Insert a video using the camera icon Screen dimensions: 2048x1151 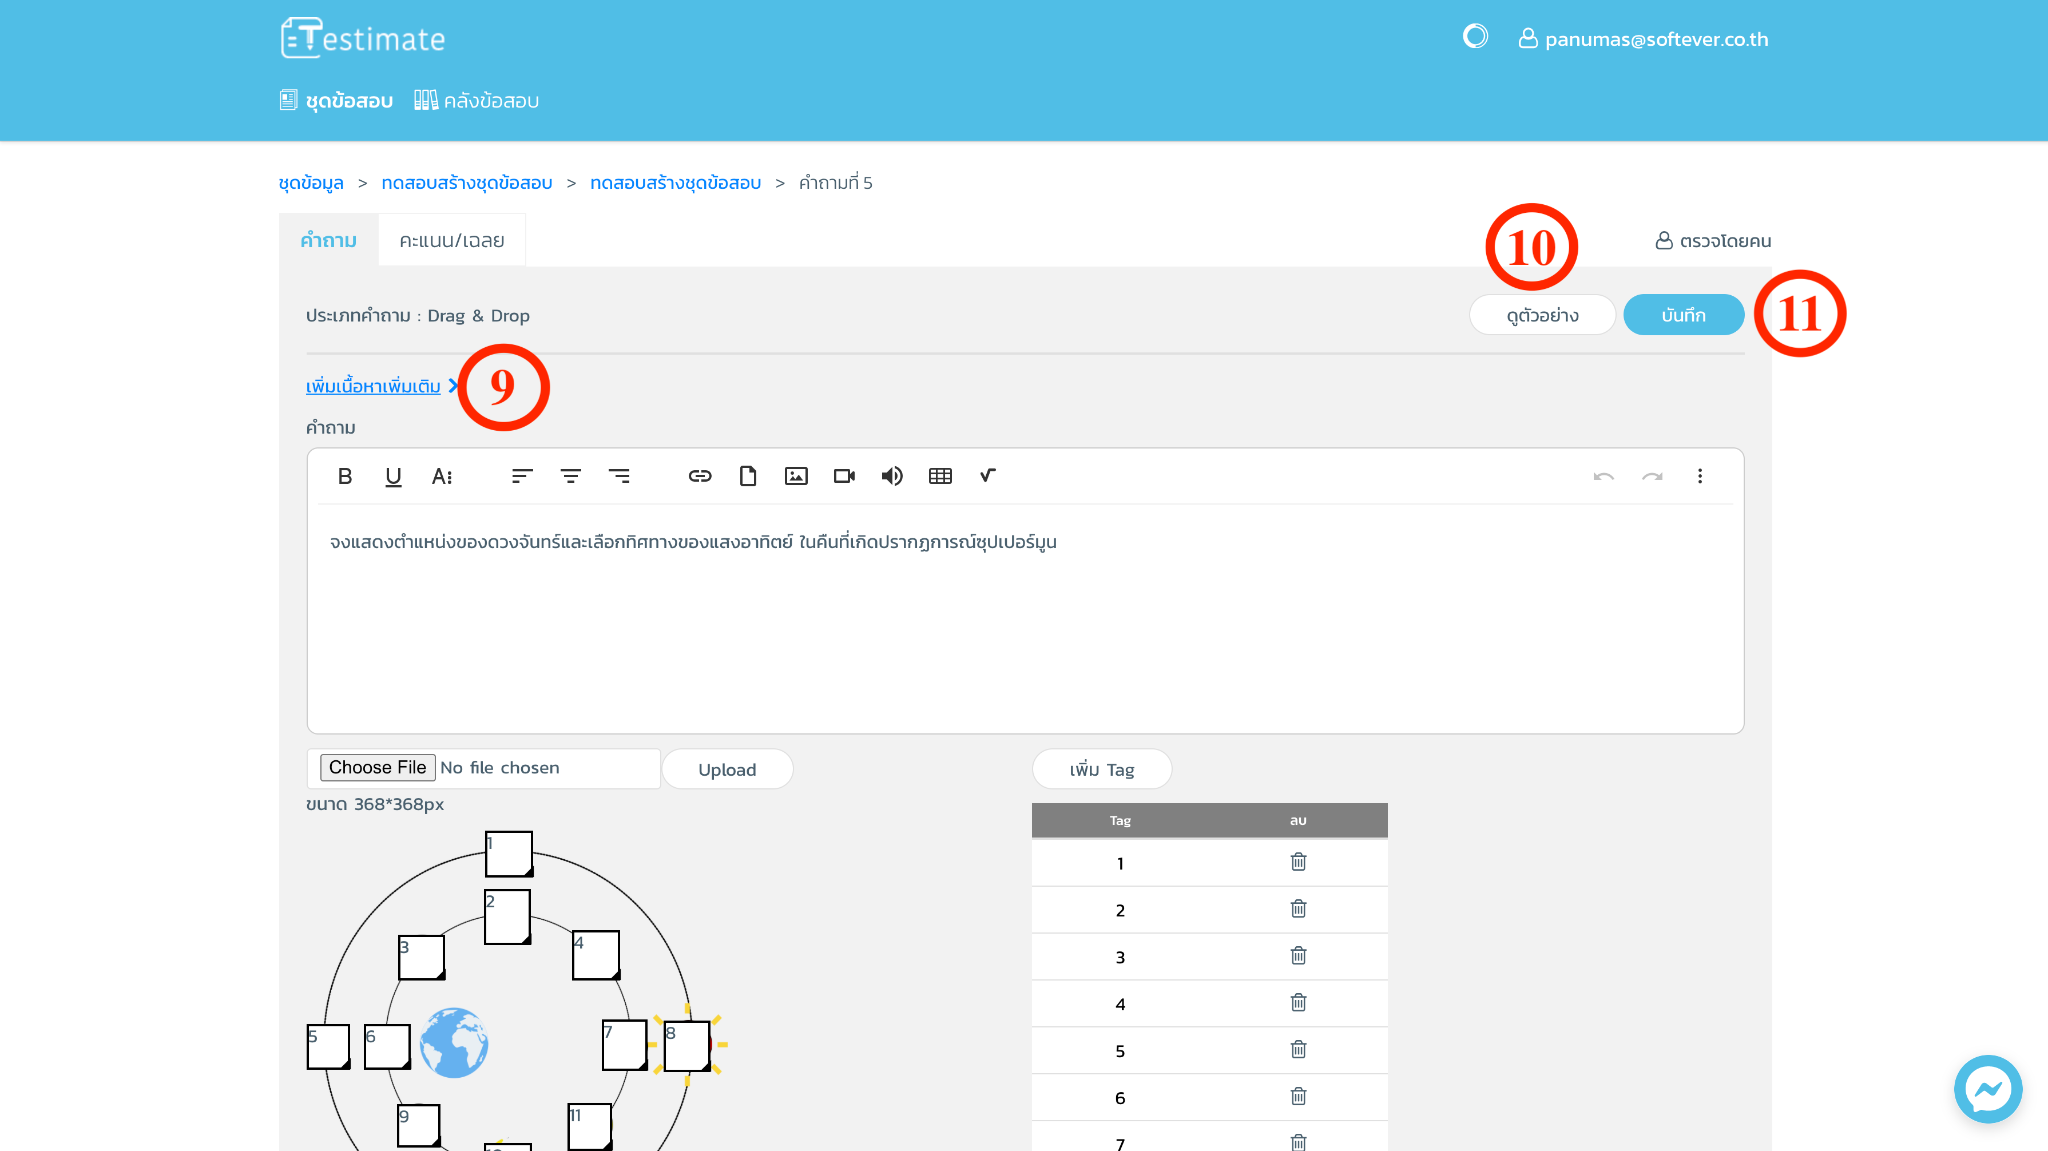coord(844,476)
